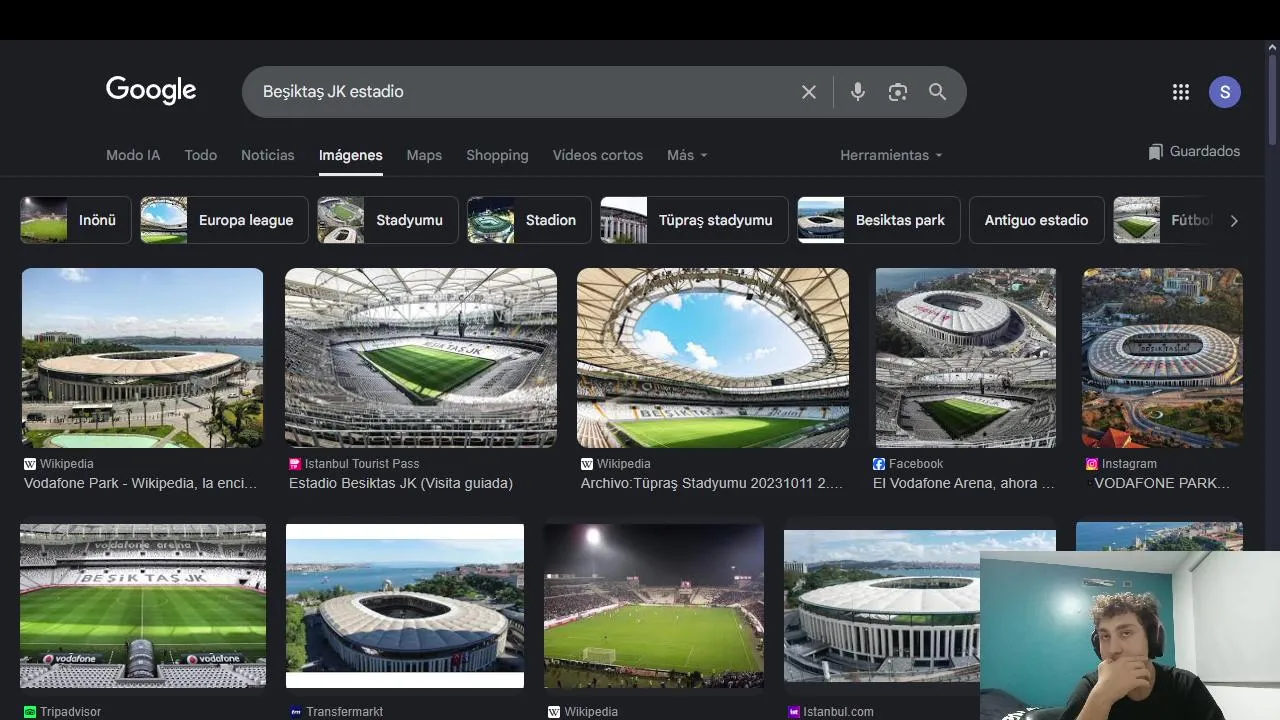1280x720 pixels.
Task: Click Istanbul Tourist Pass source label
Action: pos(362,464)
